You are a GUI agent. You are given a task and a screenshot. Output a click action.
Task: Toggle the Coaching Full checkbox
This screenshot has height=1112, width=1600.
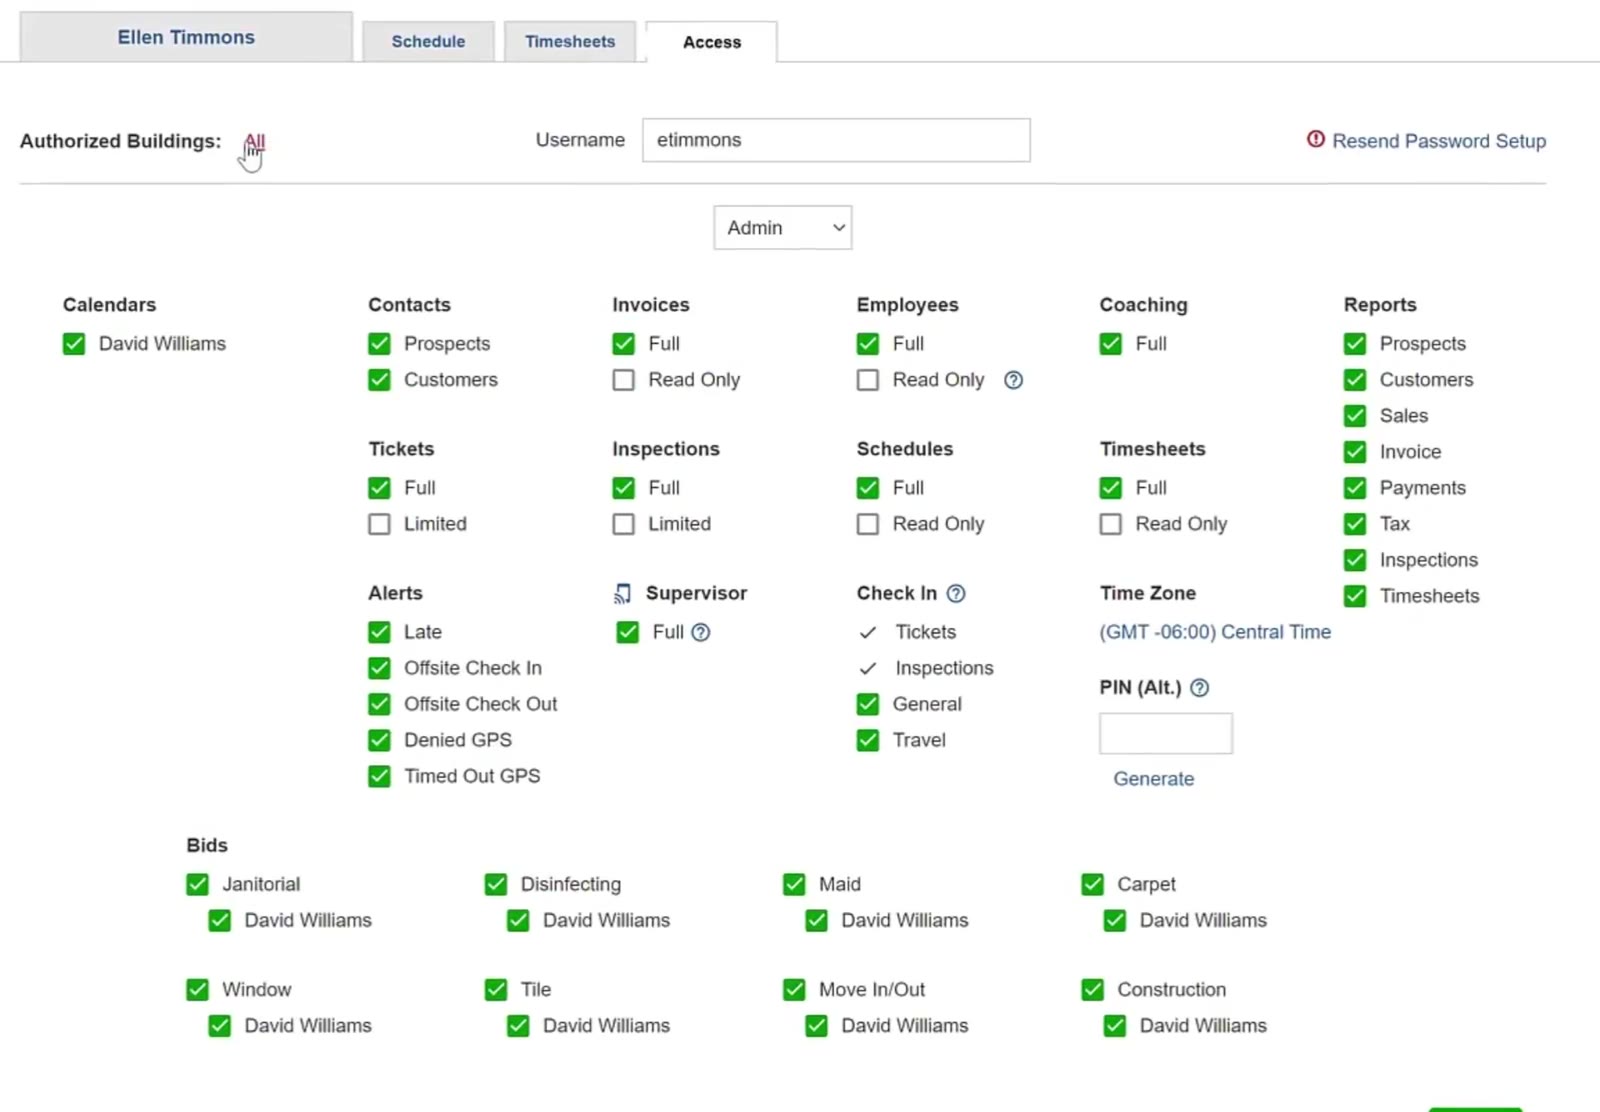click(x=1110, y=344)
